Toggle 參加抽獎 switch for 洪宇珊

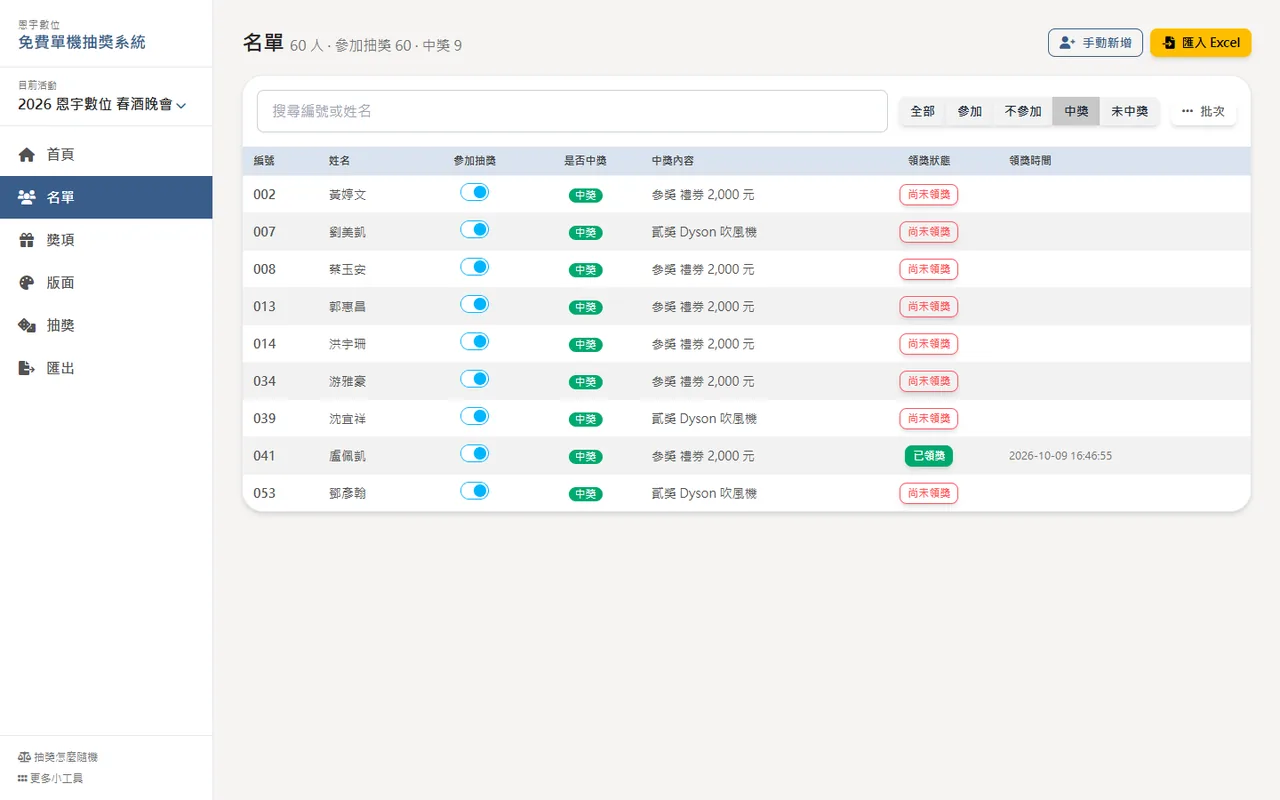tap(474, 341)
